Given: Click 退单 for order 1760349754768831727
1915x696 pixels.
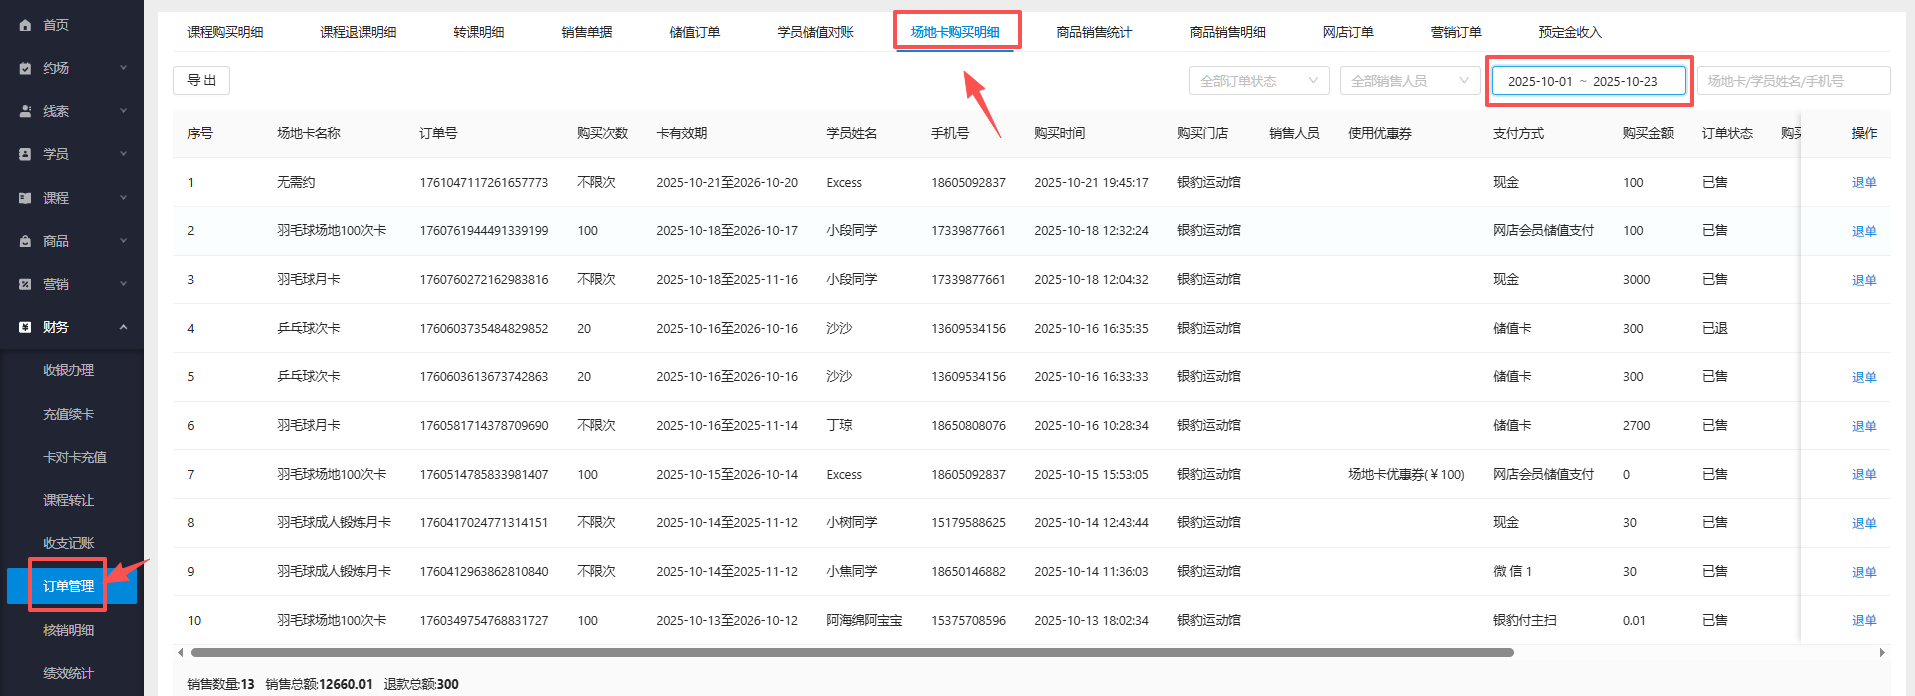Looking at the screenshot, I should tap(1864, 620).
